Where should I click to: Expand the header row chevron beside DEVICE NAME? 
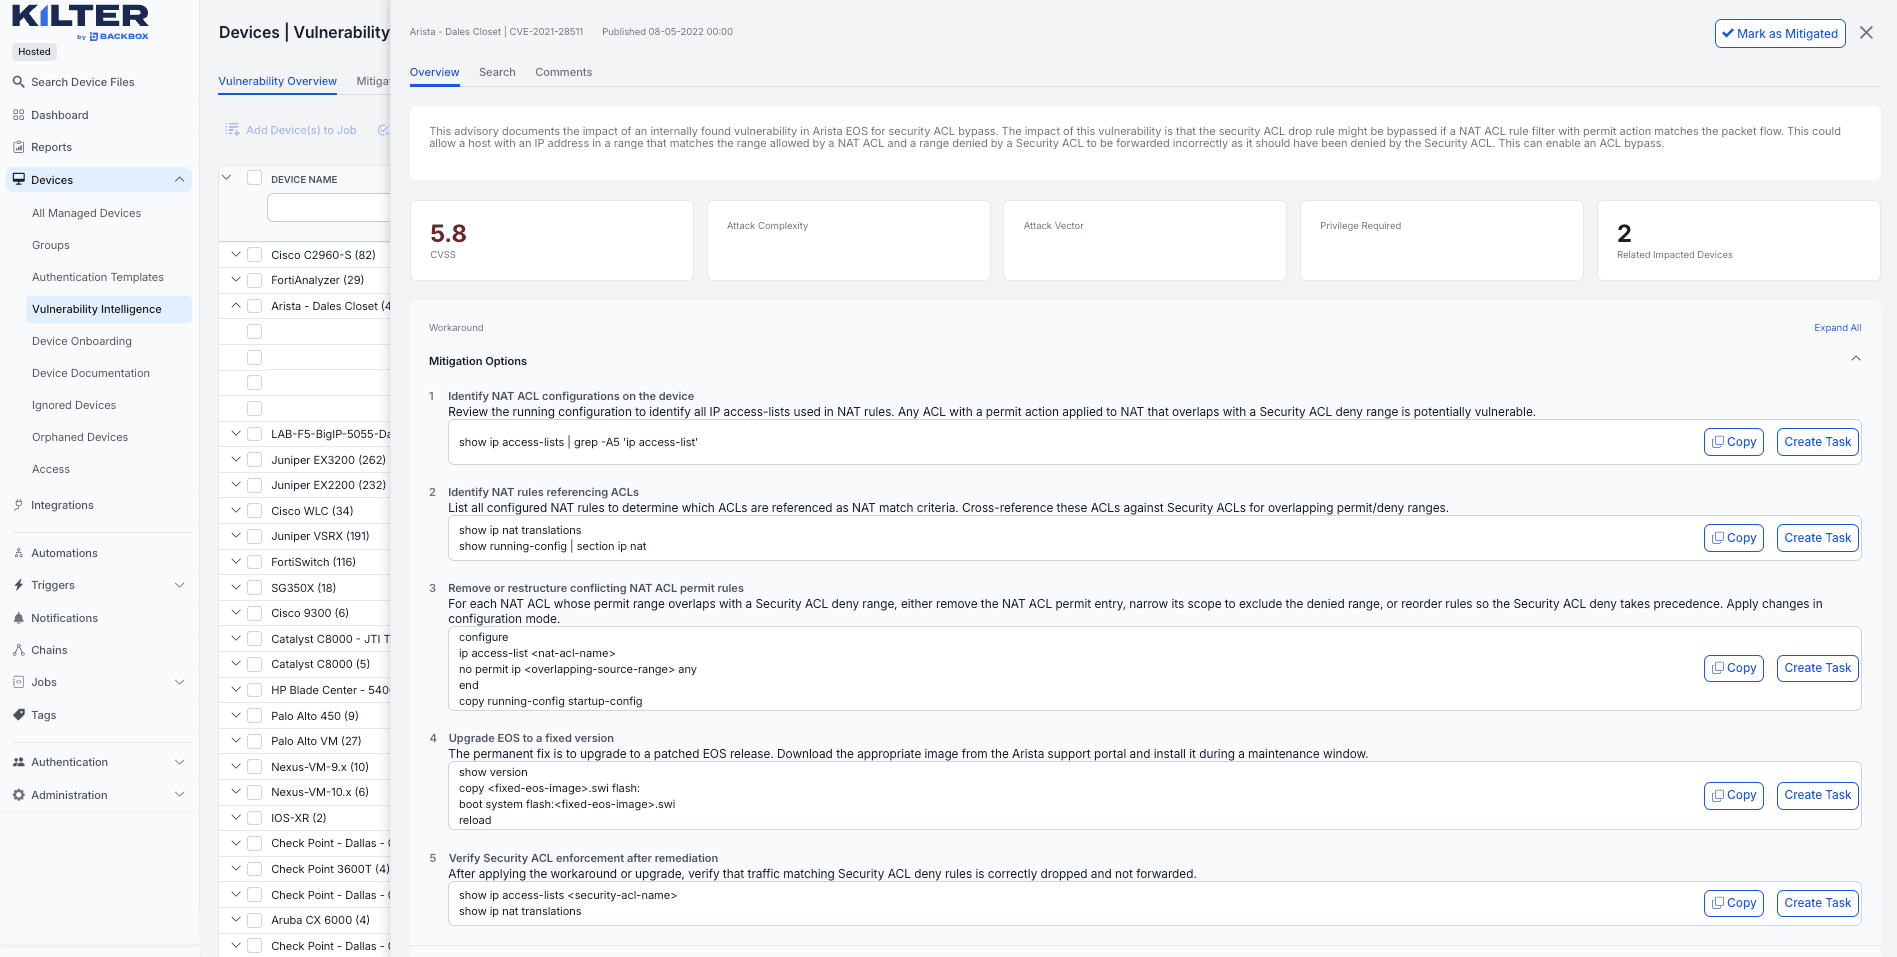227,178
